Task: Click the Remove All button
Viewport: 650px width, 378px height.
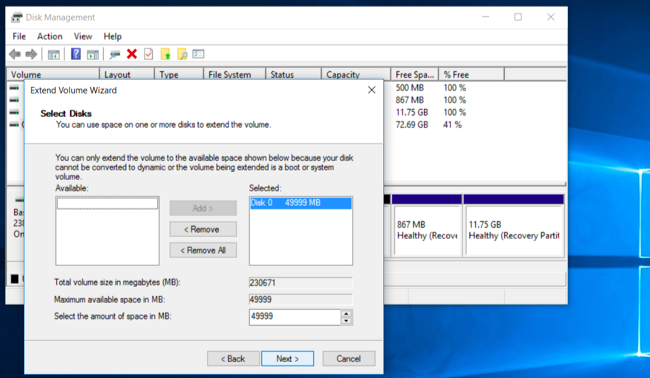Action: click(203, 250)
